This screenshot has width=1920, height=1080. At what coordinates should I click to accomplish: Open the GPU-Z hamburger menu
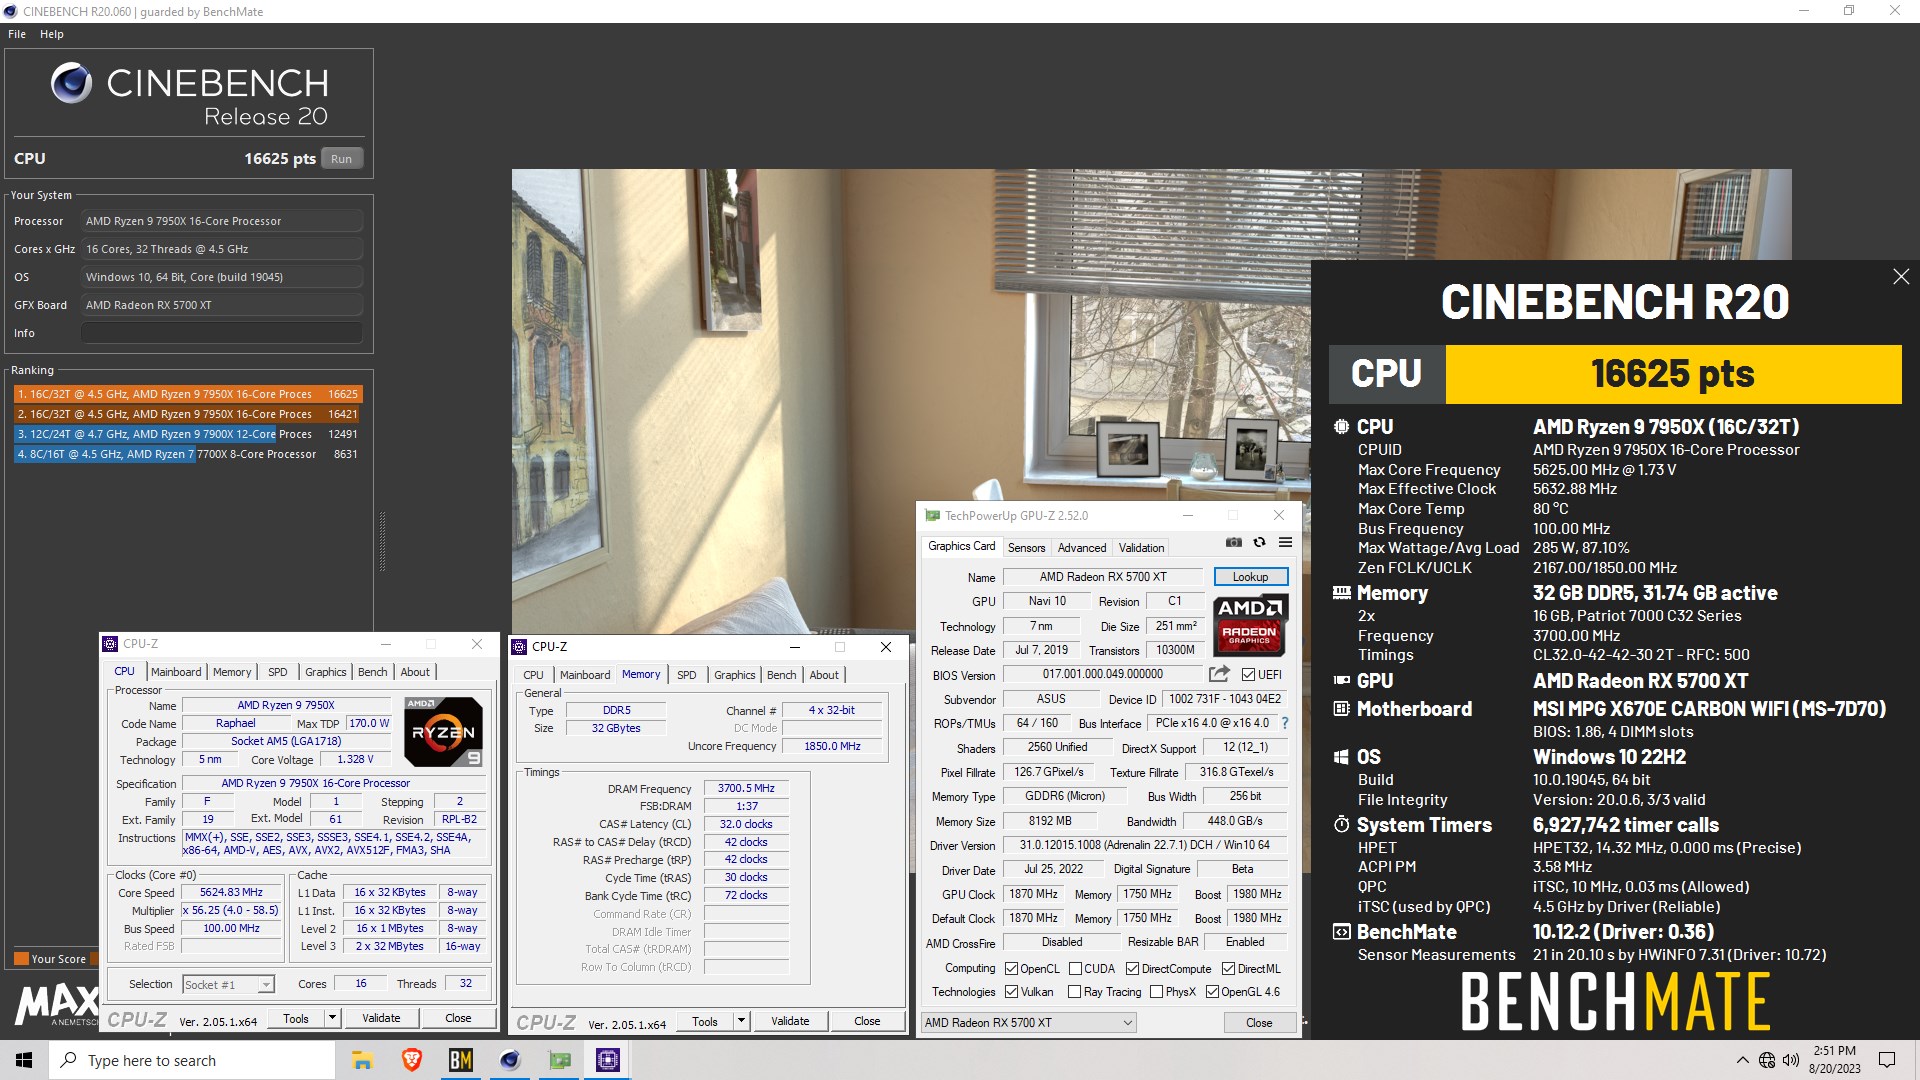point(1286,543)
